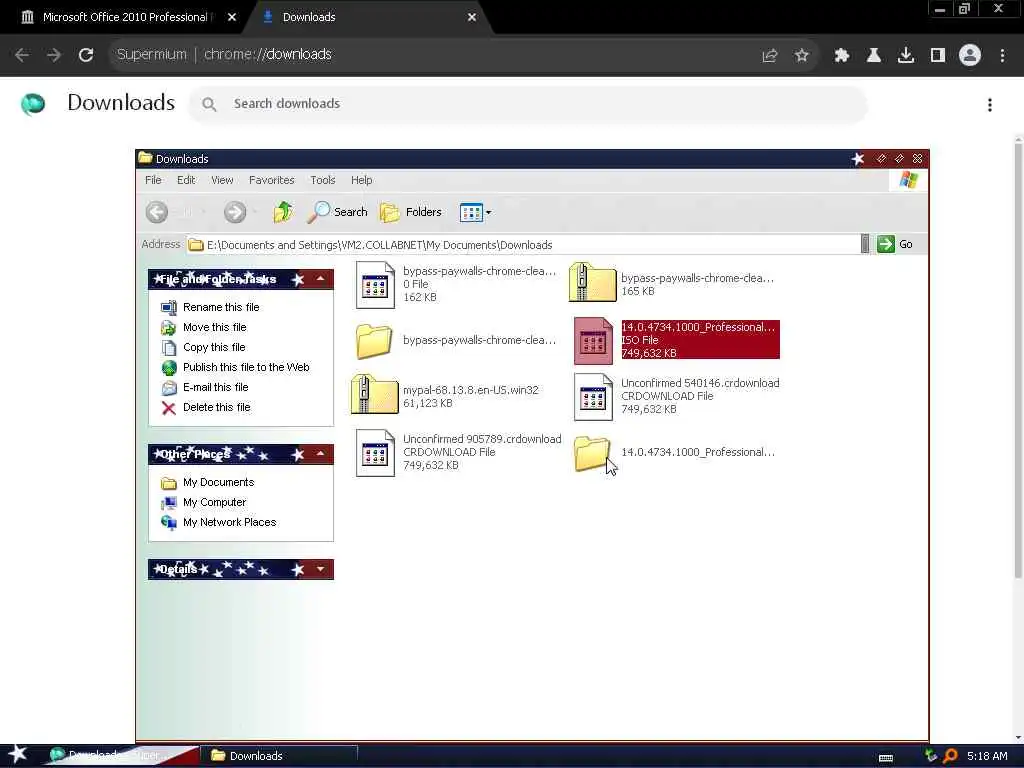Click the Search downloads field
Screen dimensions: 1024x768
pos(528,104)
